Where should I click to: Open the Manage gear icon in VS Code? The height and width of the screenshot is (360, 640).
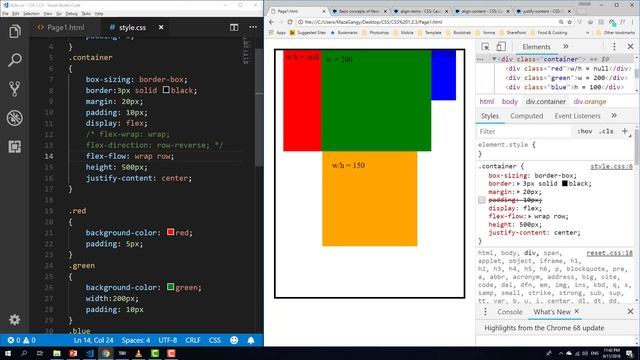coord(15,320)
